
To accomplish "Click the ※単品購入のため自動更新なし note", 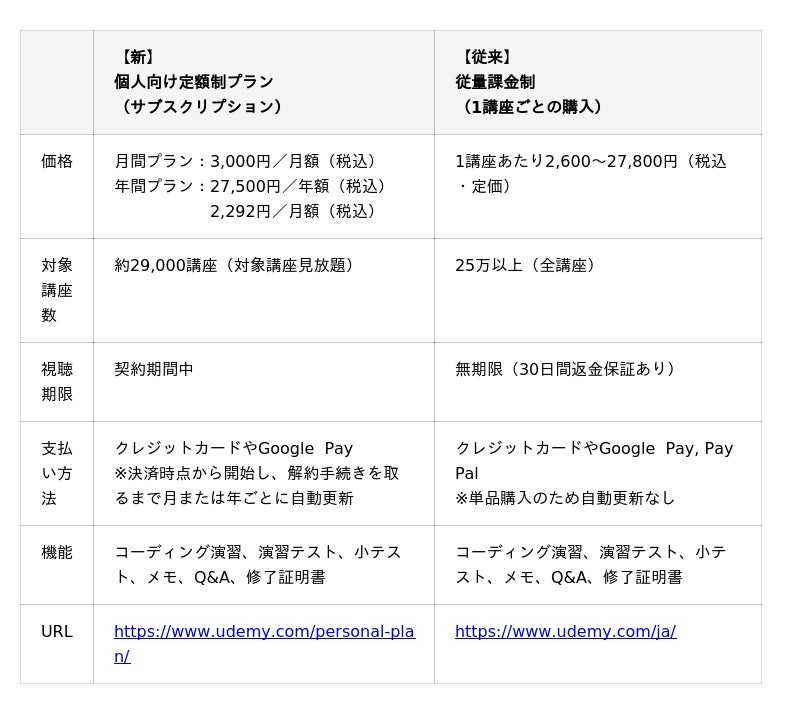I will (x=565, y=498).
